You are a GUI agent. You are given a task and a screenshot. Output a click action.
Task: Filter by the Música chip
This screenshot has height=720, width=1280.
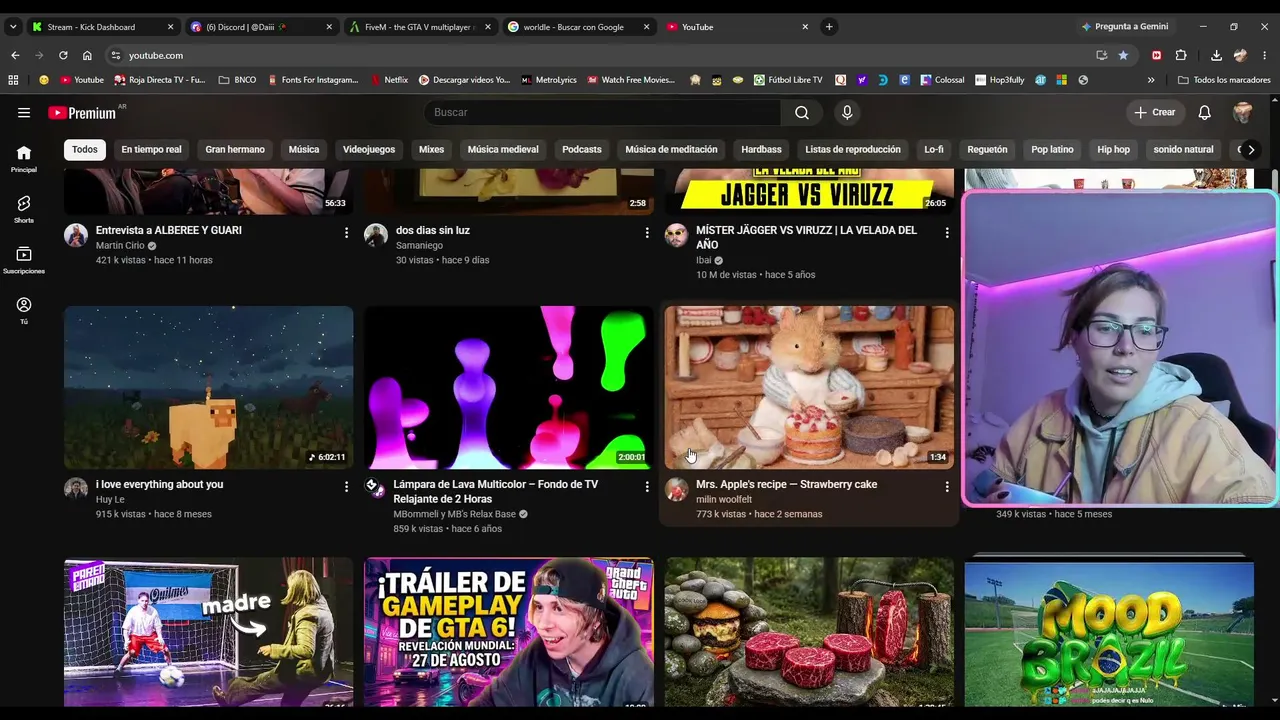pos(304,150)
